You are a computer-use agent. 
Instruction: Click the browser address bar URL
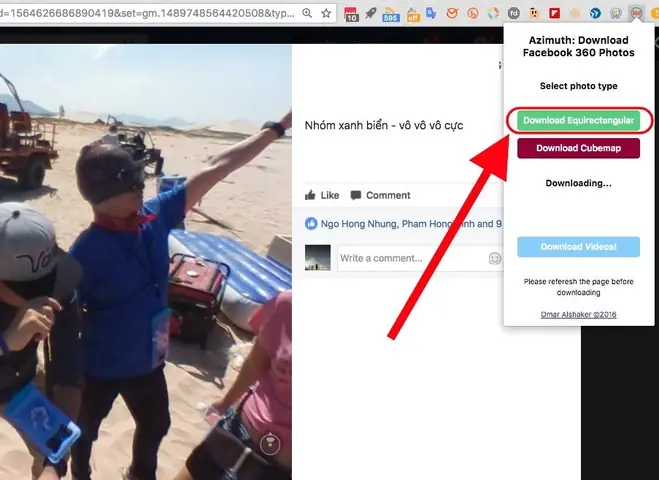coord(147,13)
